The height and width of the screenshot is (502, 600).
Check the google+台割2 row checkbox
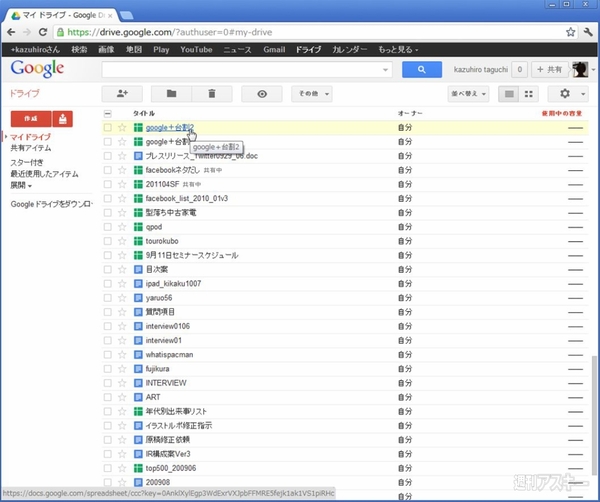click(x=108, y=128)
